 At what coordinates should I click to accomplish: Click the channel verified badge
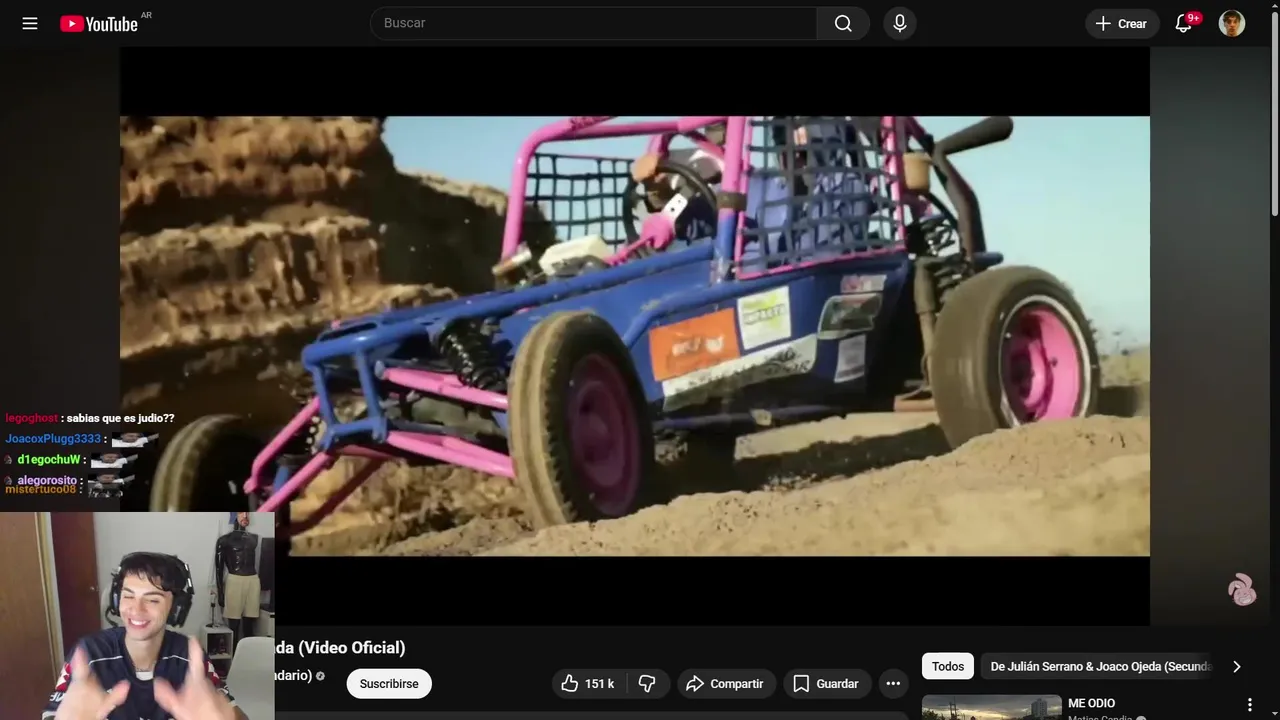[320, 676]
